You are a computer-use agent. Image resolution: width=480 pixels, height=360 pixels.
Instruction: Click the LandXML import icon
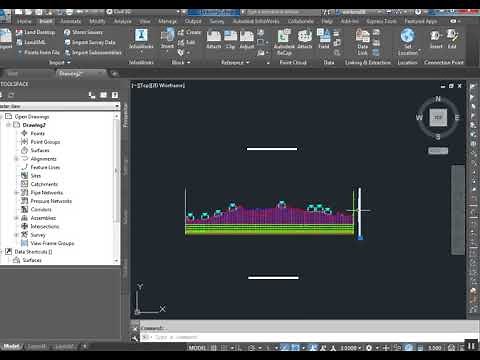19,42
